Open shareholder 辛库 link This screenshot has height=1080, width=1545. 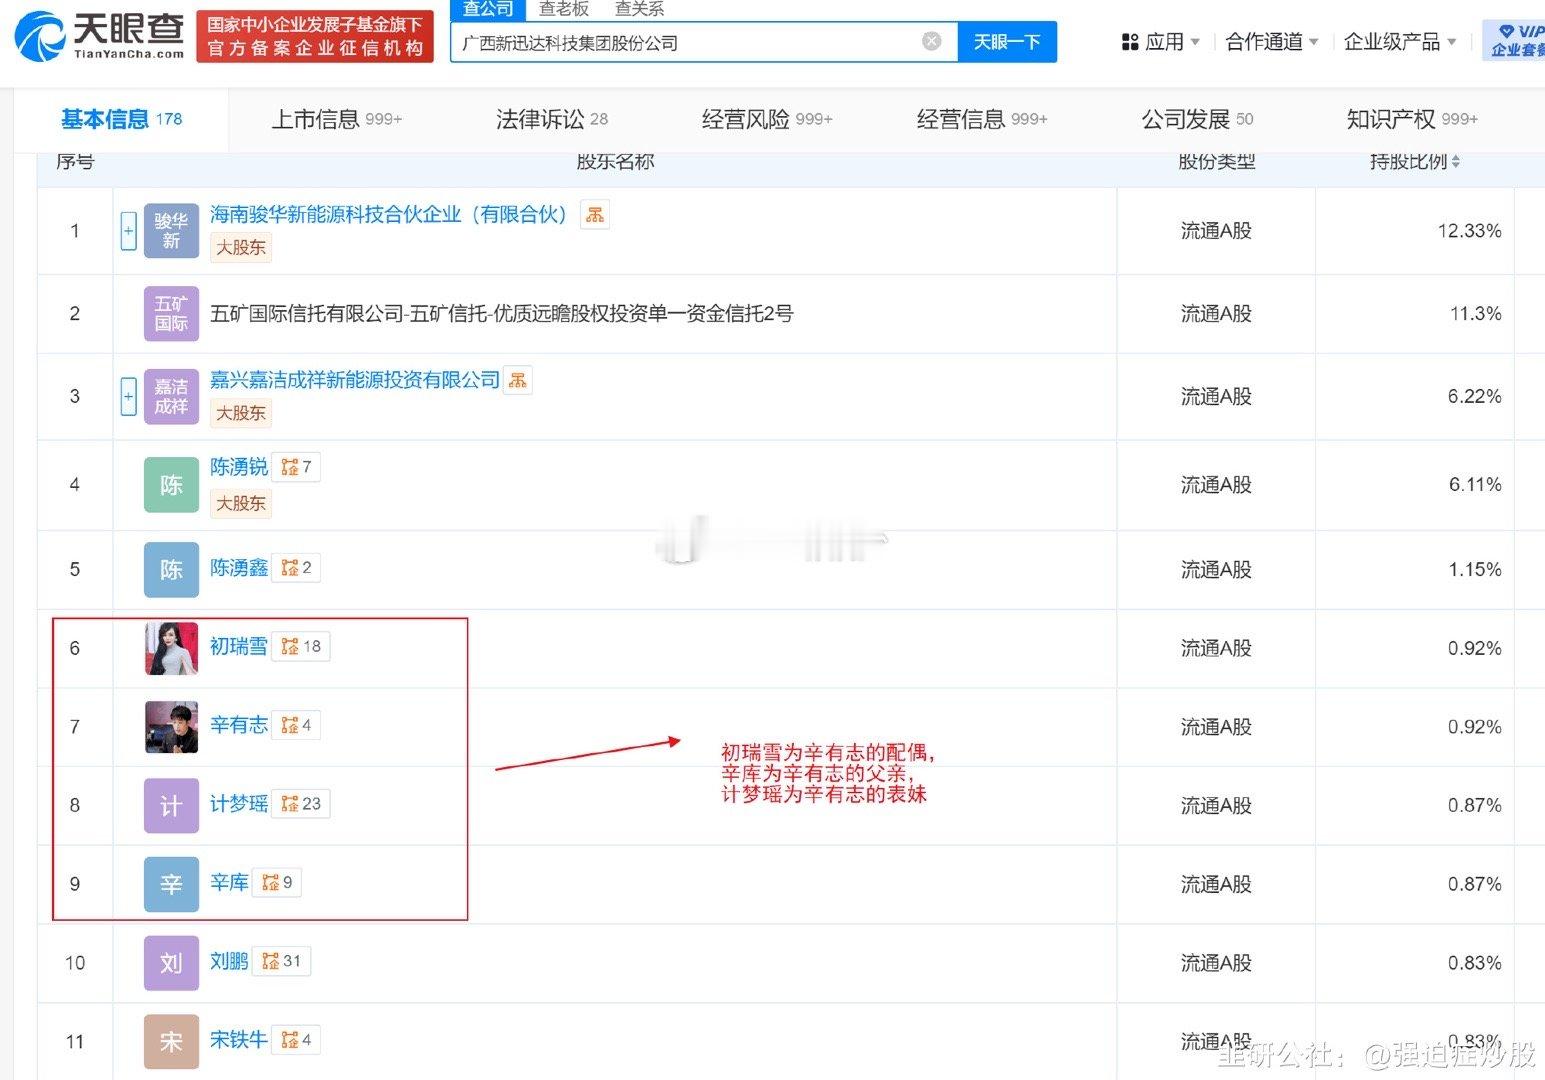click(229, 882)
